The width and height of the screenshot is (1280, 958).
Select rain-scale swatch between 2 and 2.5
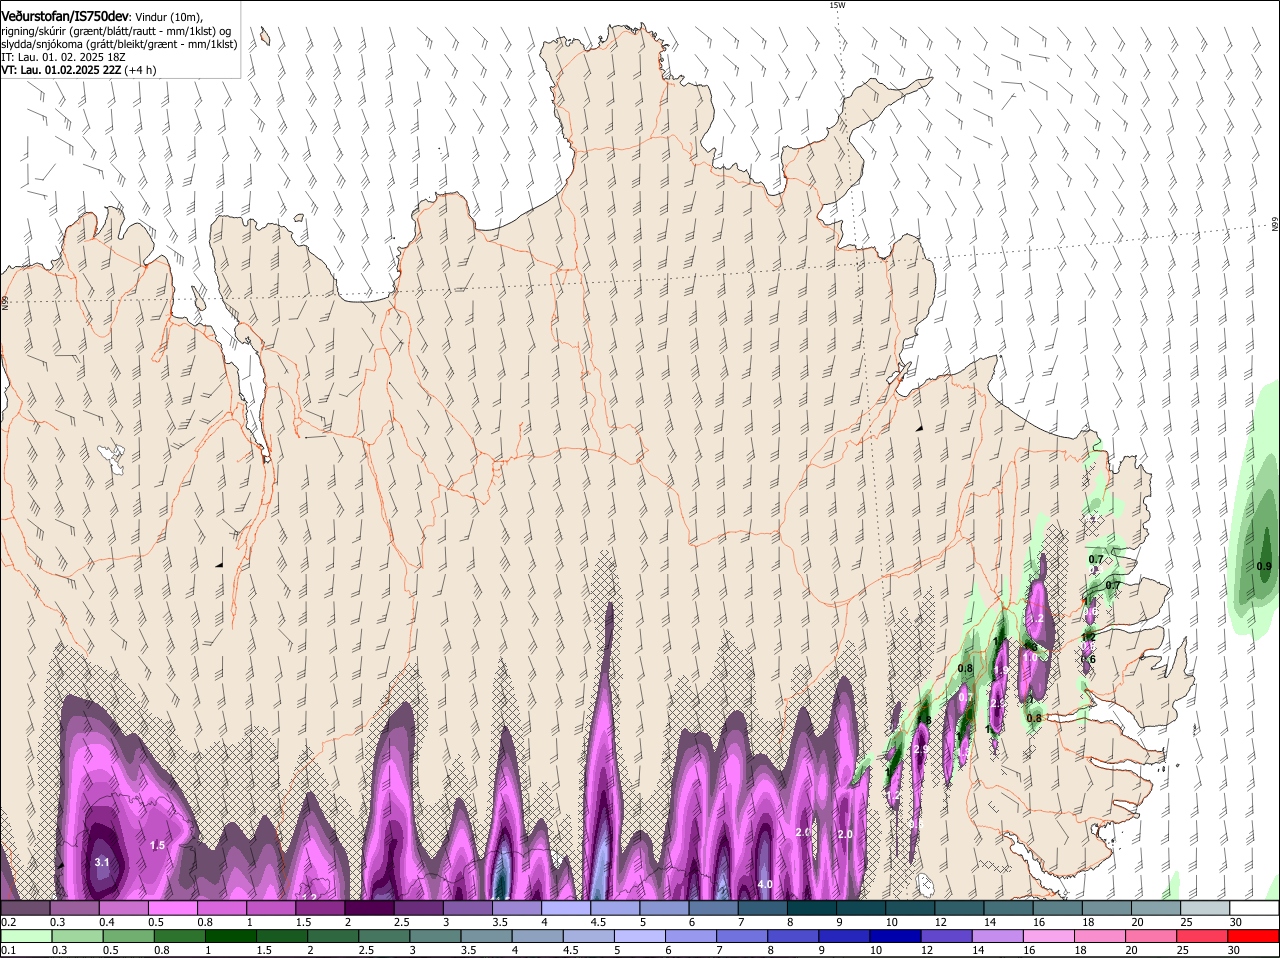[333, 936]
